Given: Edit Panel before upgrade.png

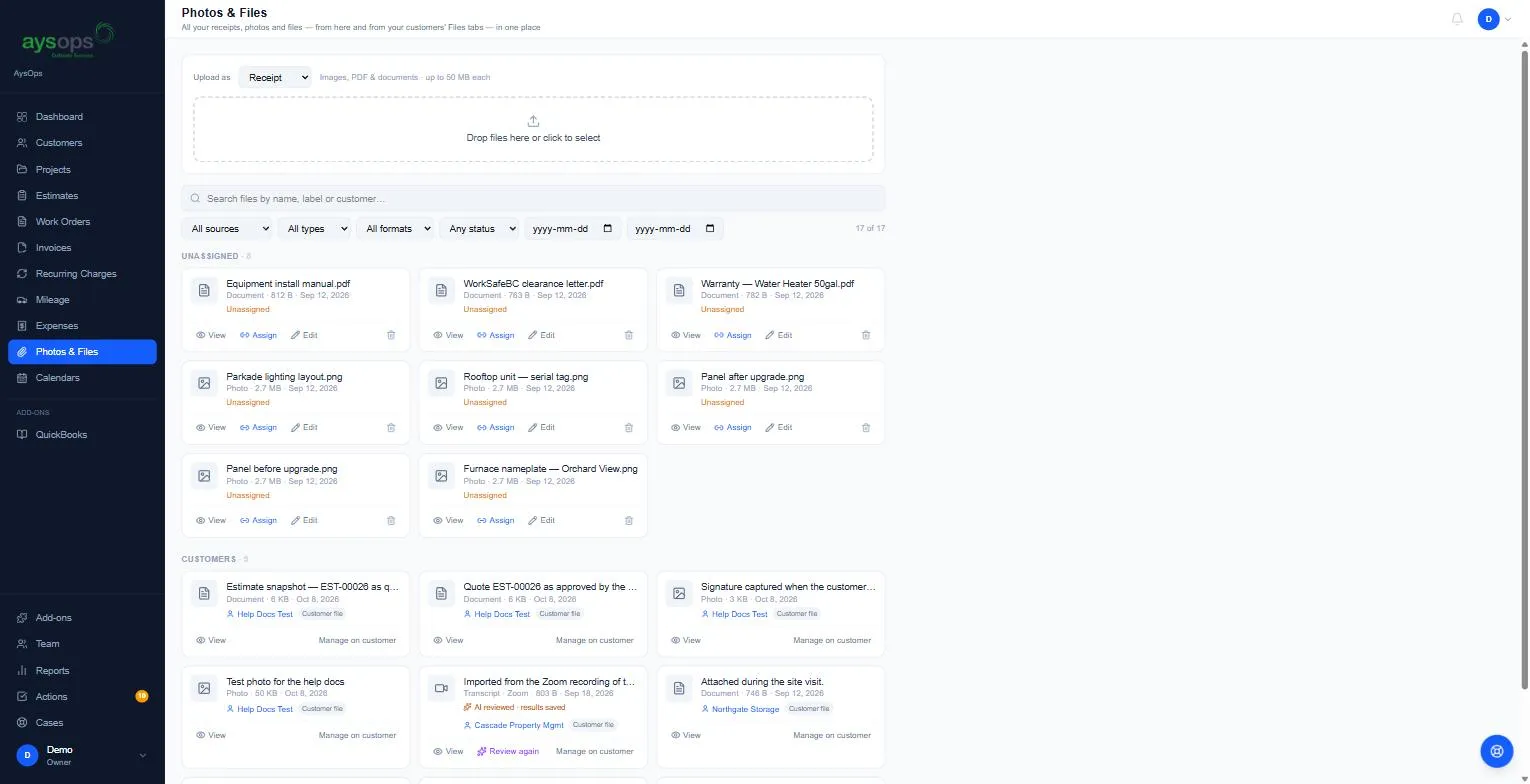Looking at the screenshot, I should (x=304, y=521).
